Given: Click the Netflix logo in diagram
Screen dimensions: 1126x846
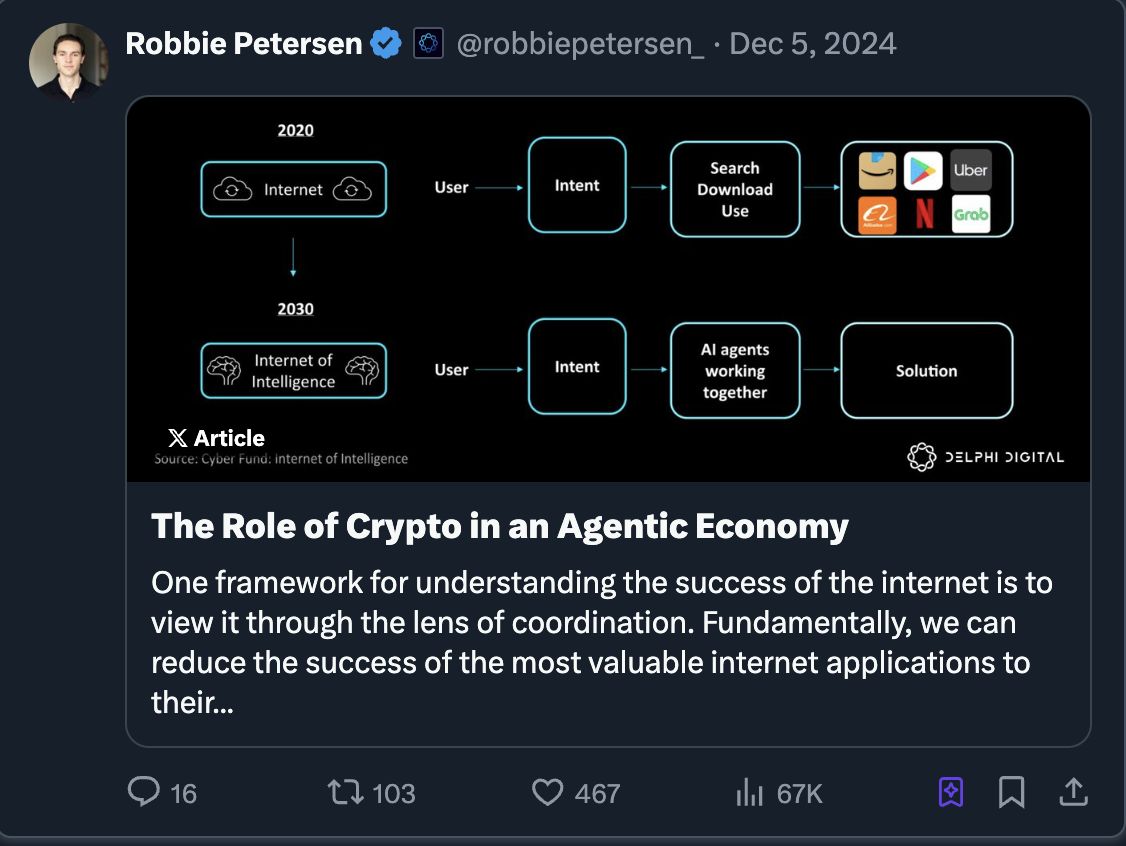Looking at the screenshot, I should pos(924,214).
